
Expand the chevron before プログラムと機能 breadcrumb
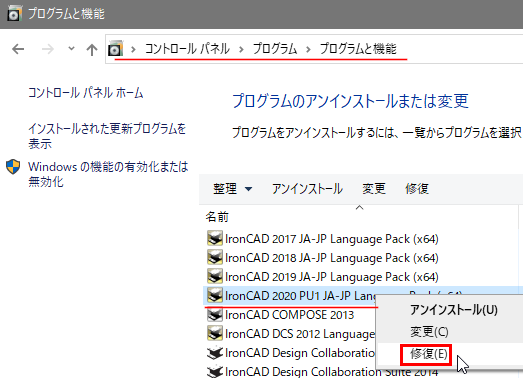(x=308, y=49)
